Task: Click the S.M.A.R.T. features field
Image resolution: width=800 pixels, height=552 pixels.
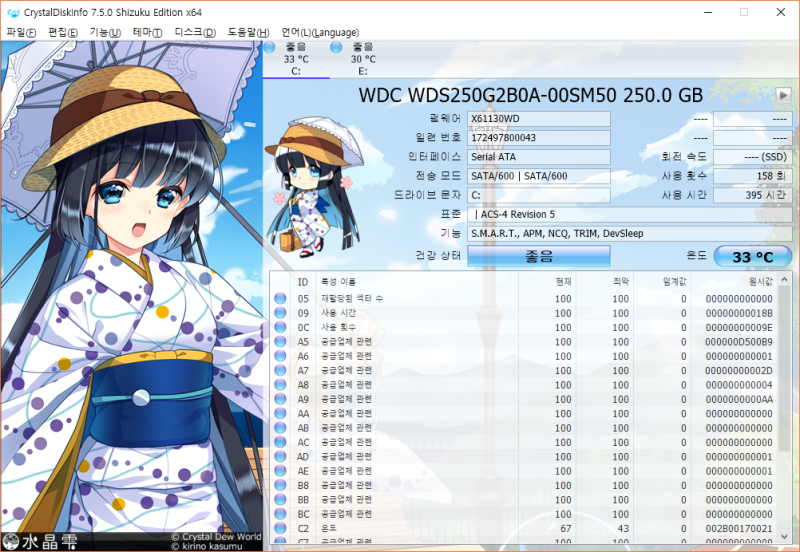Action: pyautogui.click(x=630, y=234)
